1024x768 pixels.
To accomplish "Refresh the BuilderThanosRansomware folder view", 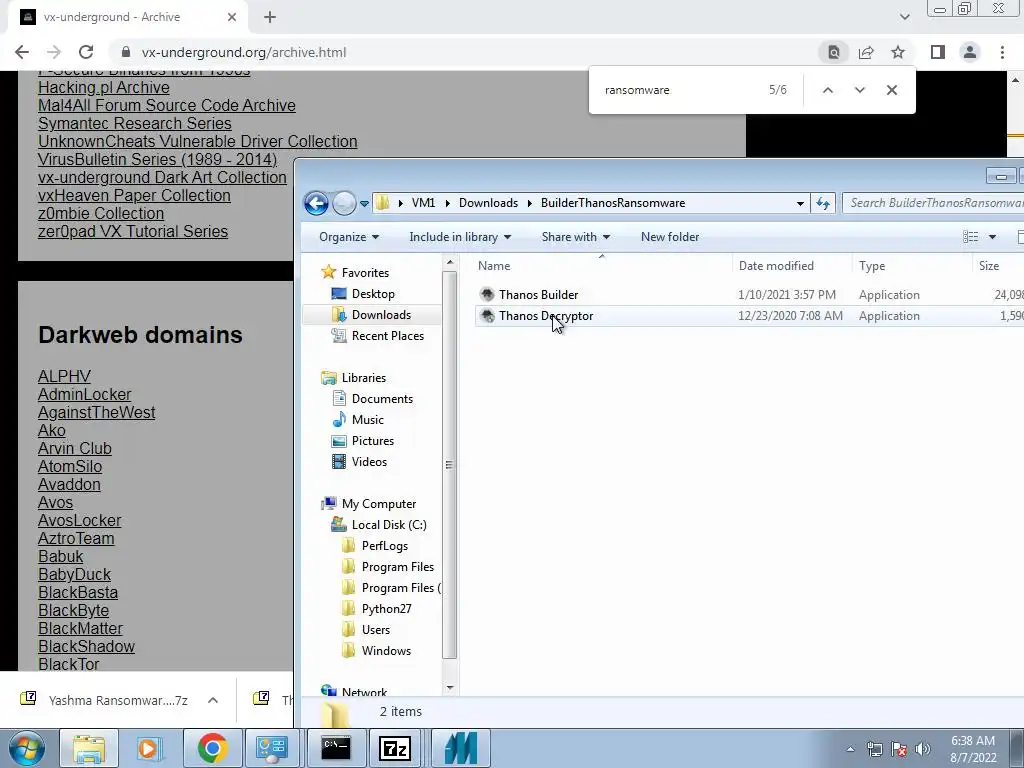I will point(823,203).
